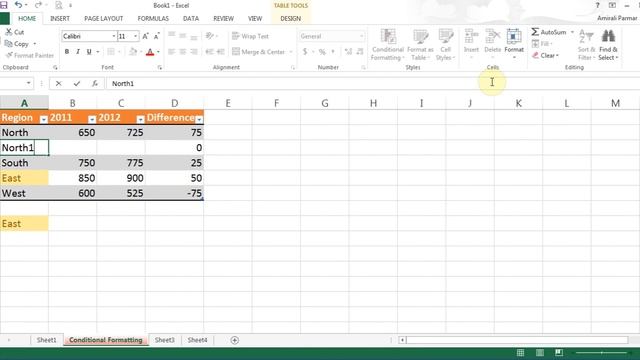
Task: Open Cell Styles gallery
Action: point(445,45)
